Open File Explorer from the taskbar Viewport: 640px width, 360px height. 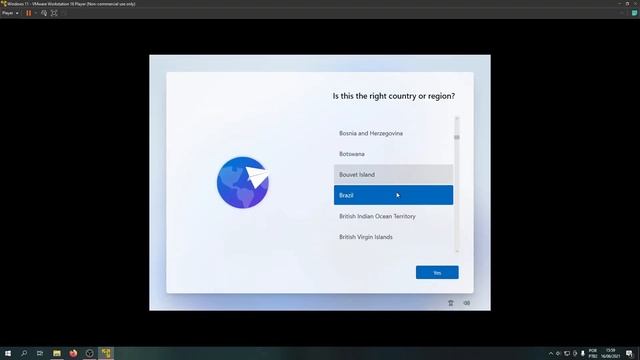coord(57,353)
